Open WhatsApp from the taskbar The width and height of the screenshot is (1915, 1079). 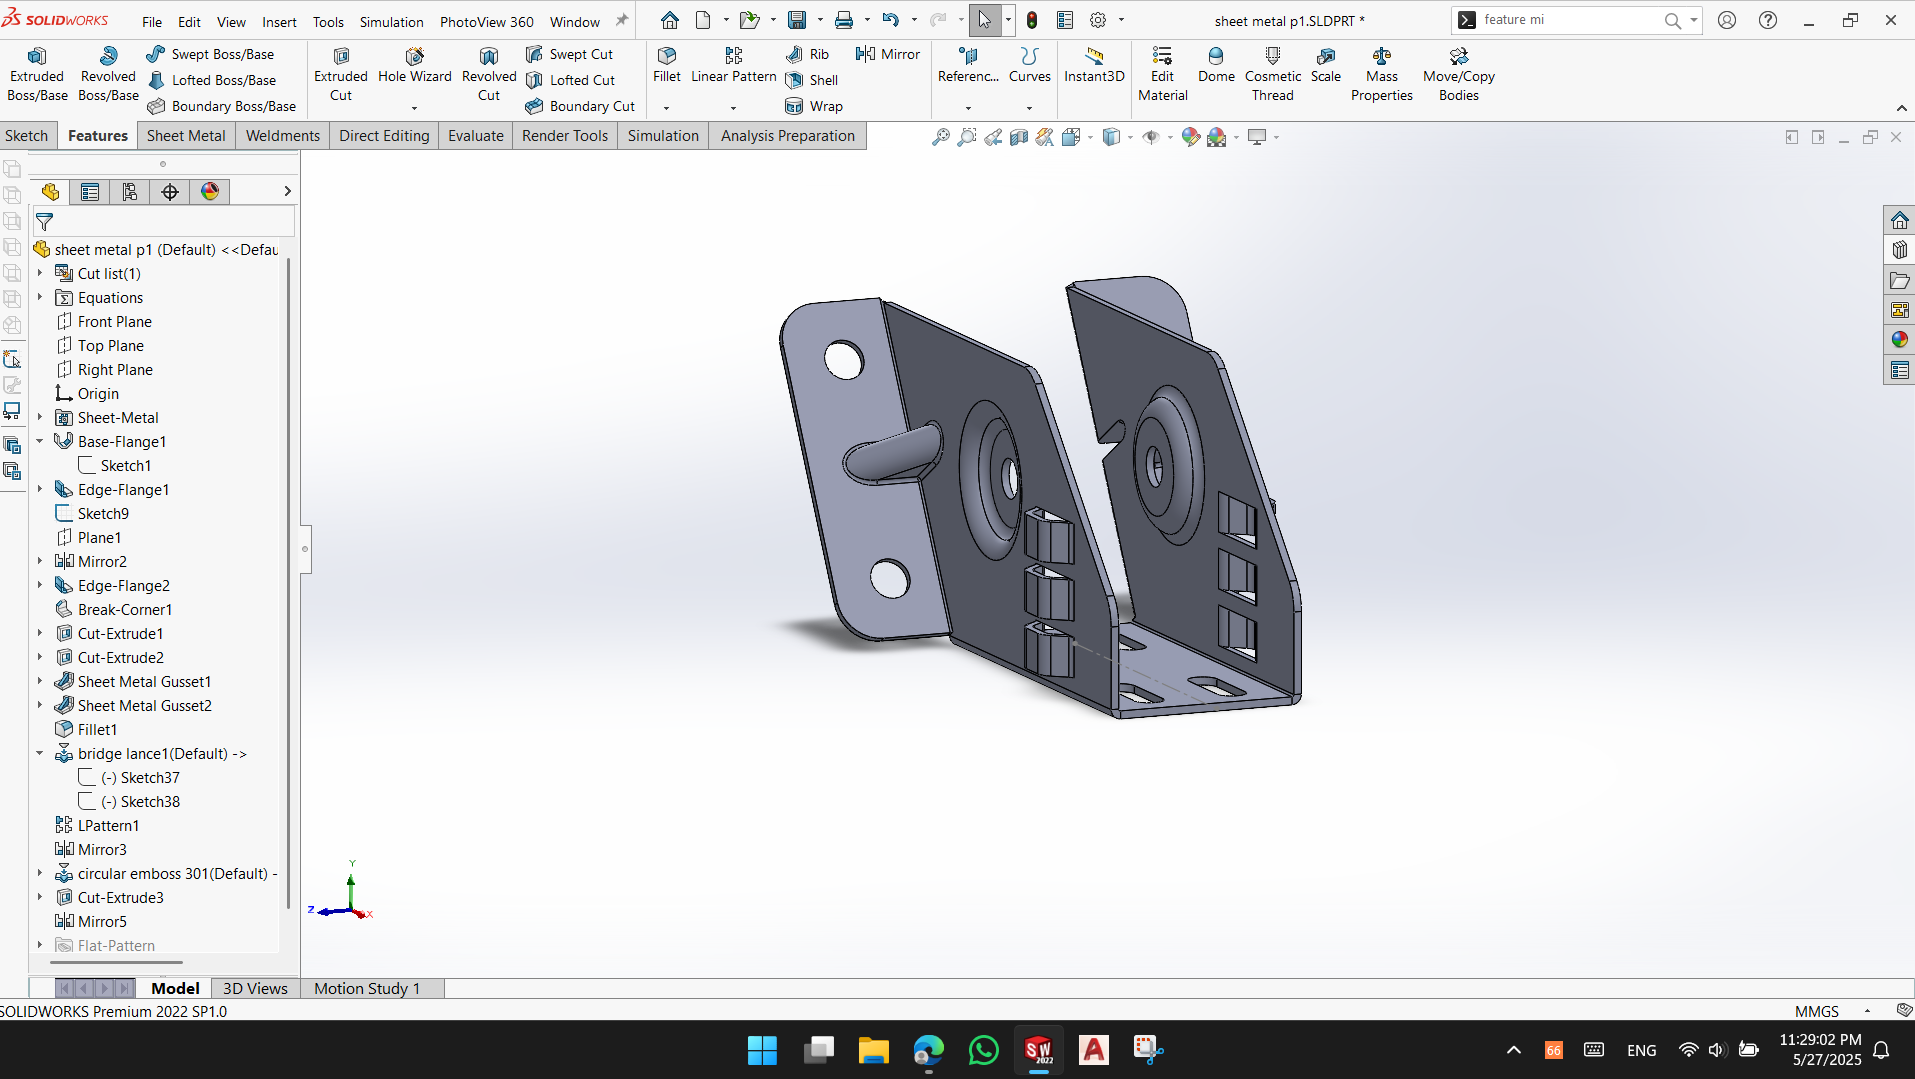point(983,1050)
